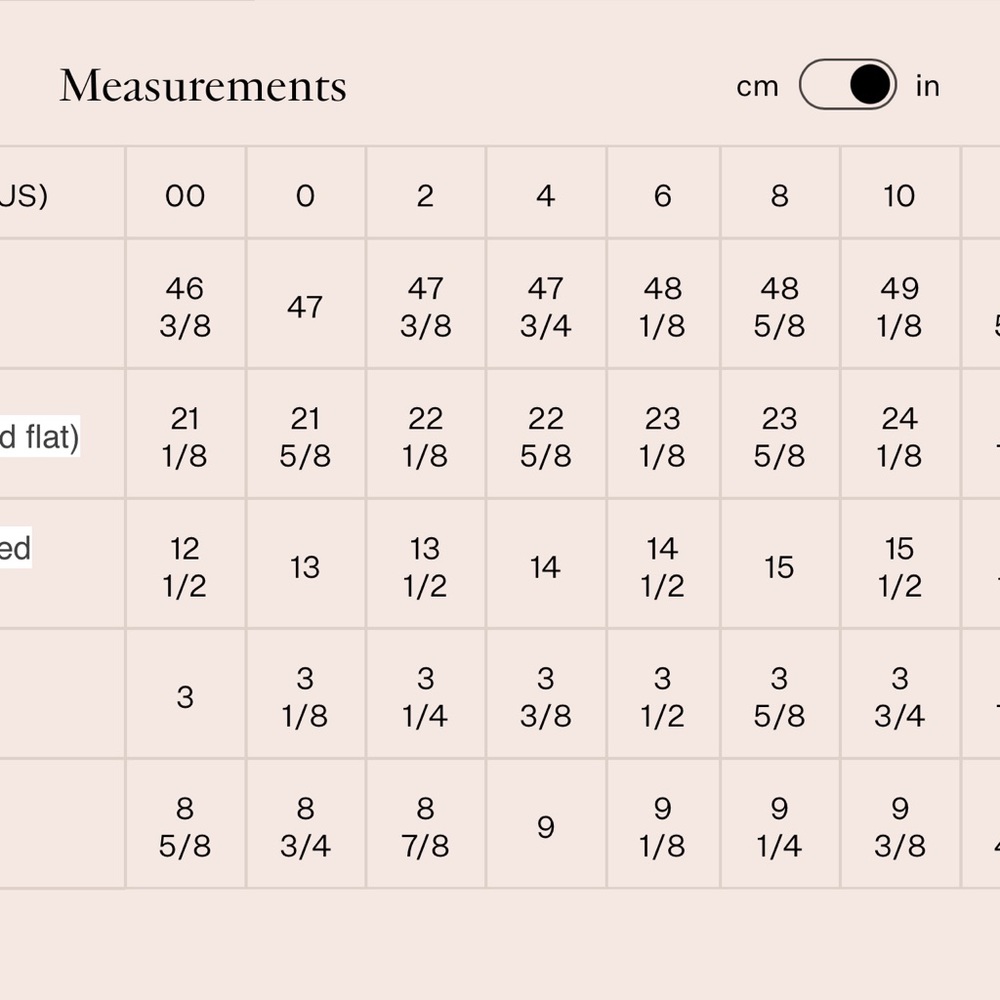Select the in unit label
Image resolution: width=1000 pixels, height=1000 pixels.
(927, 85)
